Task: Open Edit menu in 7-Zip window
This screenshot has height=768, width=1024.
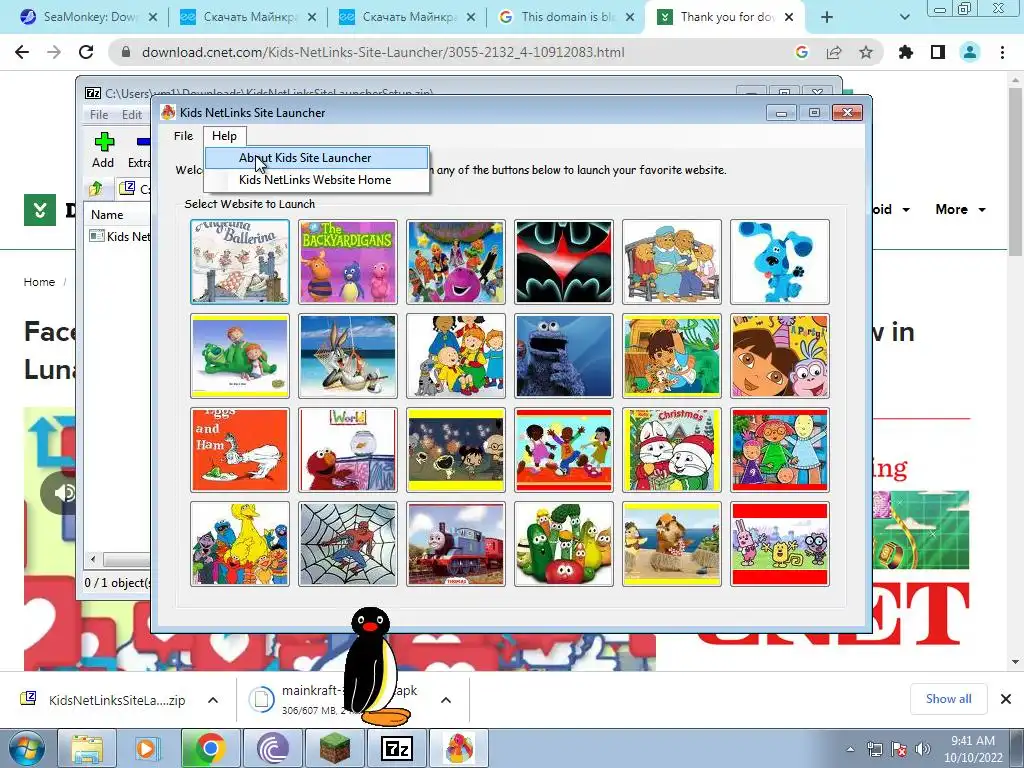Action: pyautogui.click(x=132, y=115)
